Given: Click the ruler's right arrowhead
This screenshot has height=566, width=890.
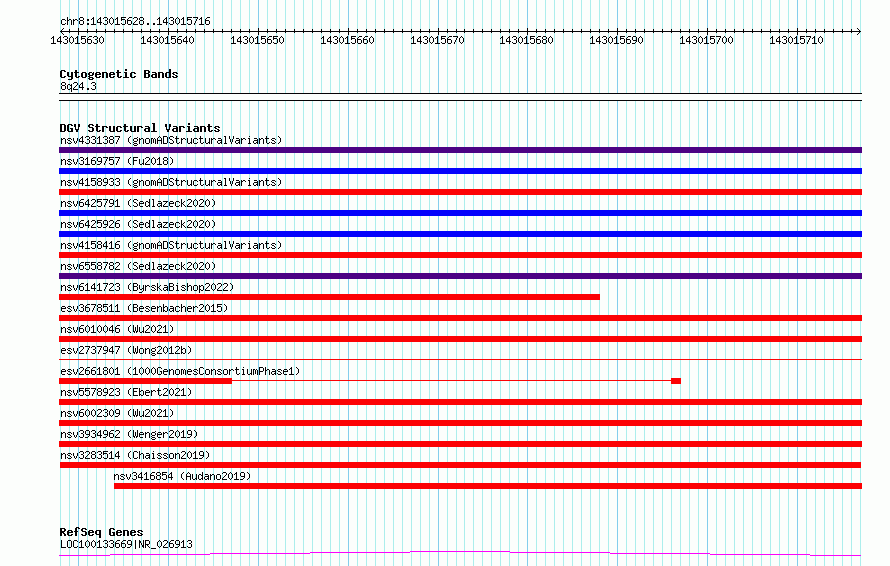Looking at the screenshot, I should (859, 31).
